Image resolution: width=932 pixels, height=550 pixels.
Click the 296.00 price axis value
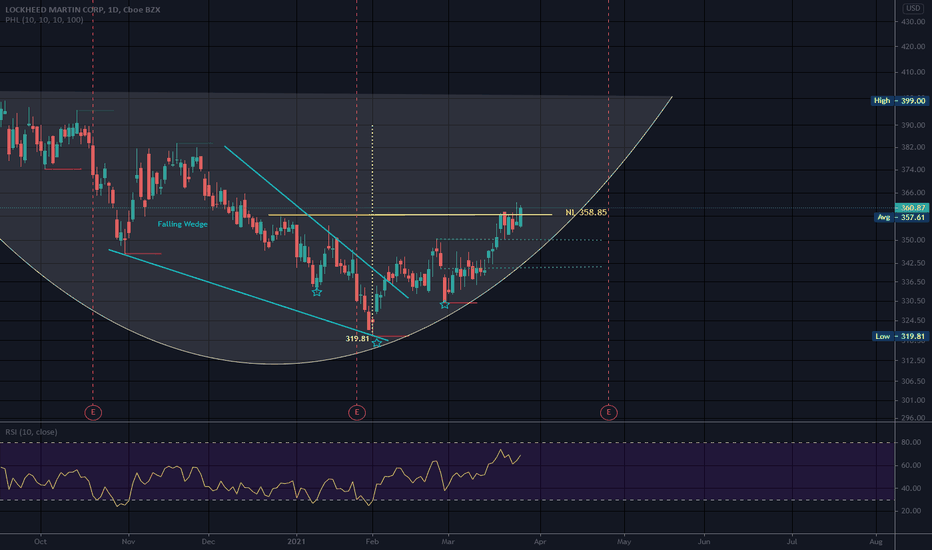pyautogui.click(x=913, y=417)
